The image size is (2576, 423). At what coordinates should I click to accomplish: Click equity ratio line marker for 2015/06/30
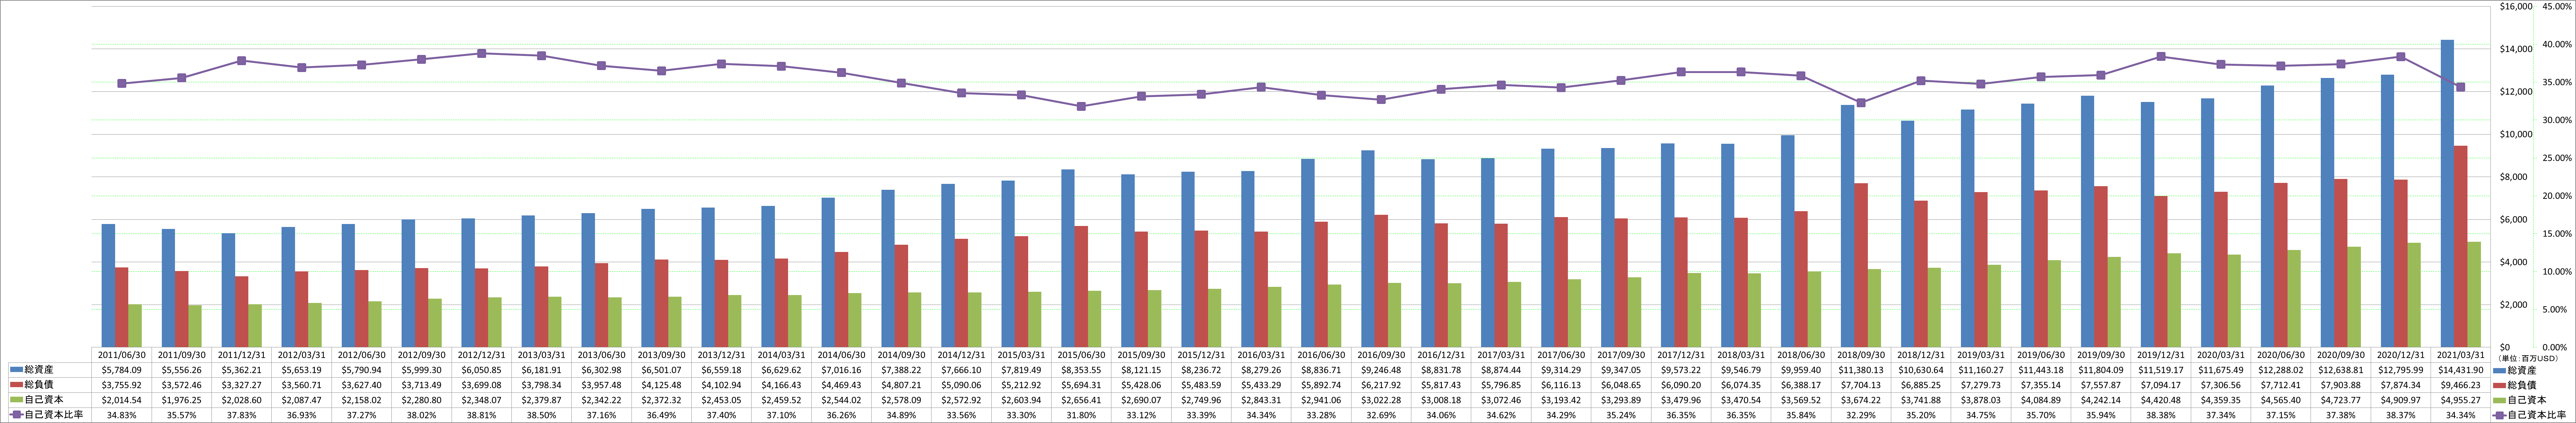1081,106
